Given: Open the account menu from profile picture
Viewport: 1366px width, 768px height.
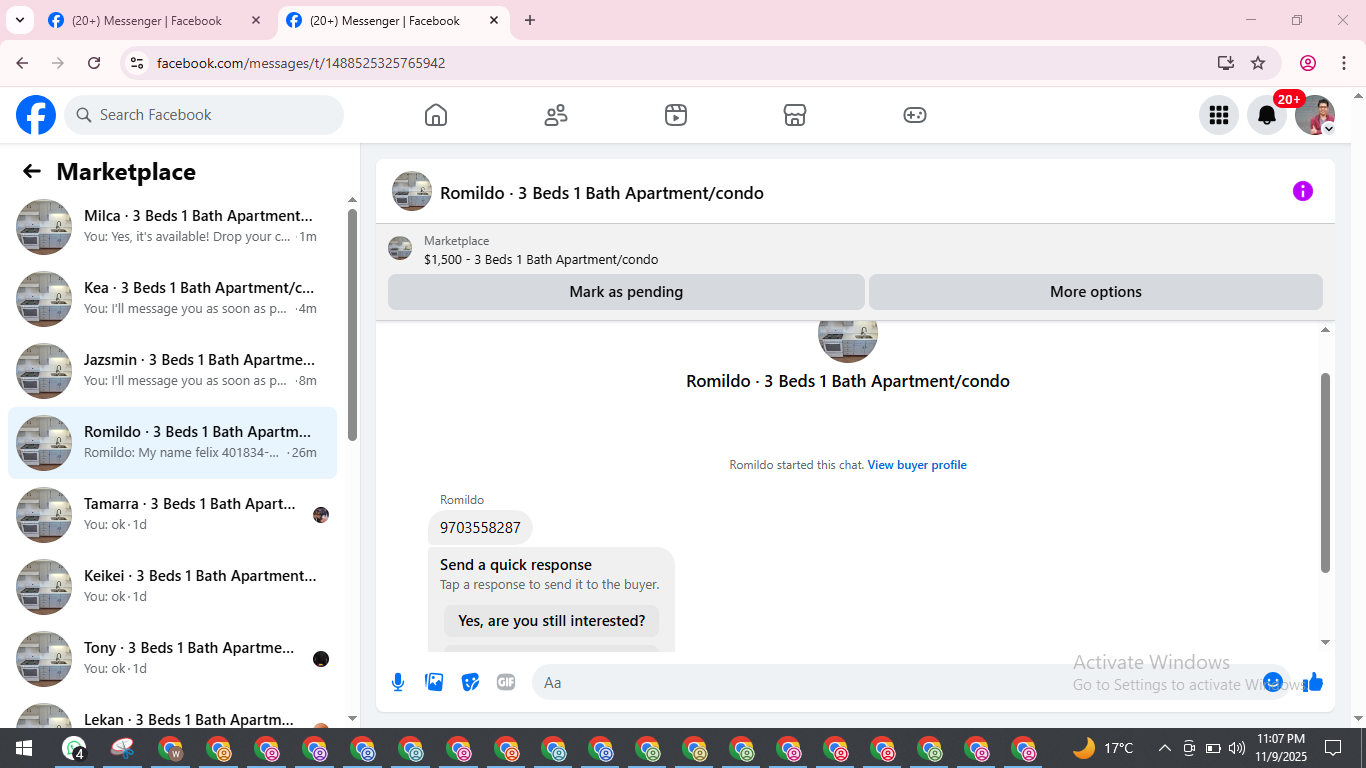Looking at the screenshot, I should [1315, 115].
